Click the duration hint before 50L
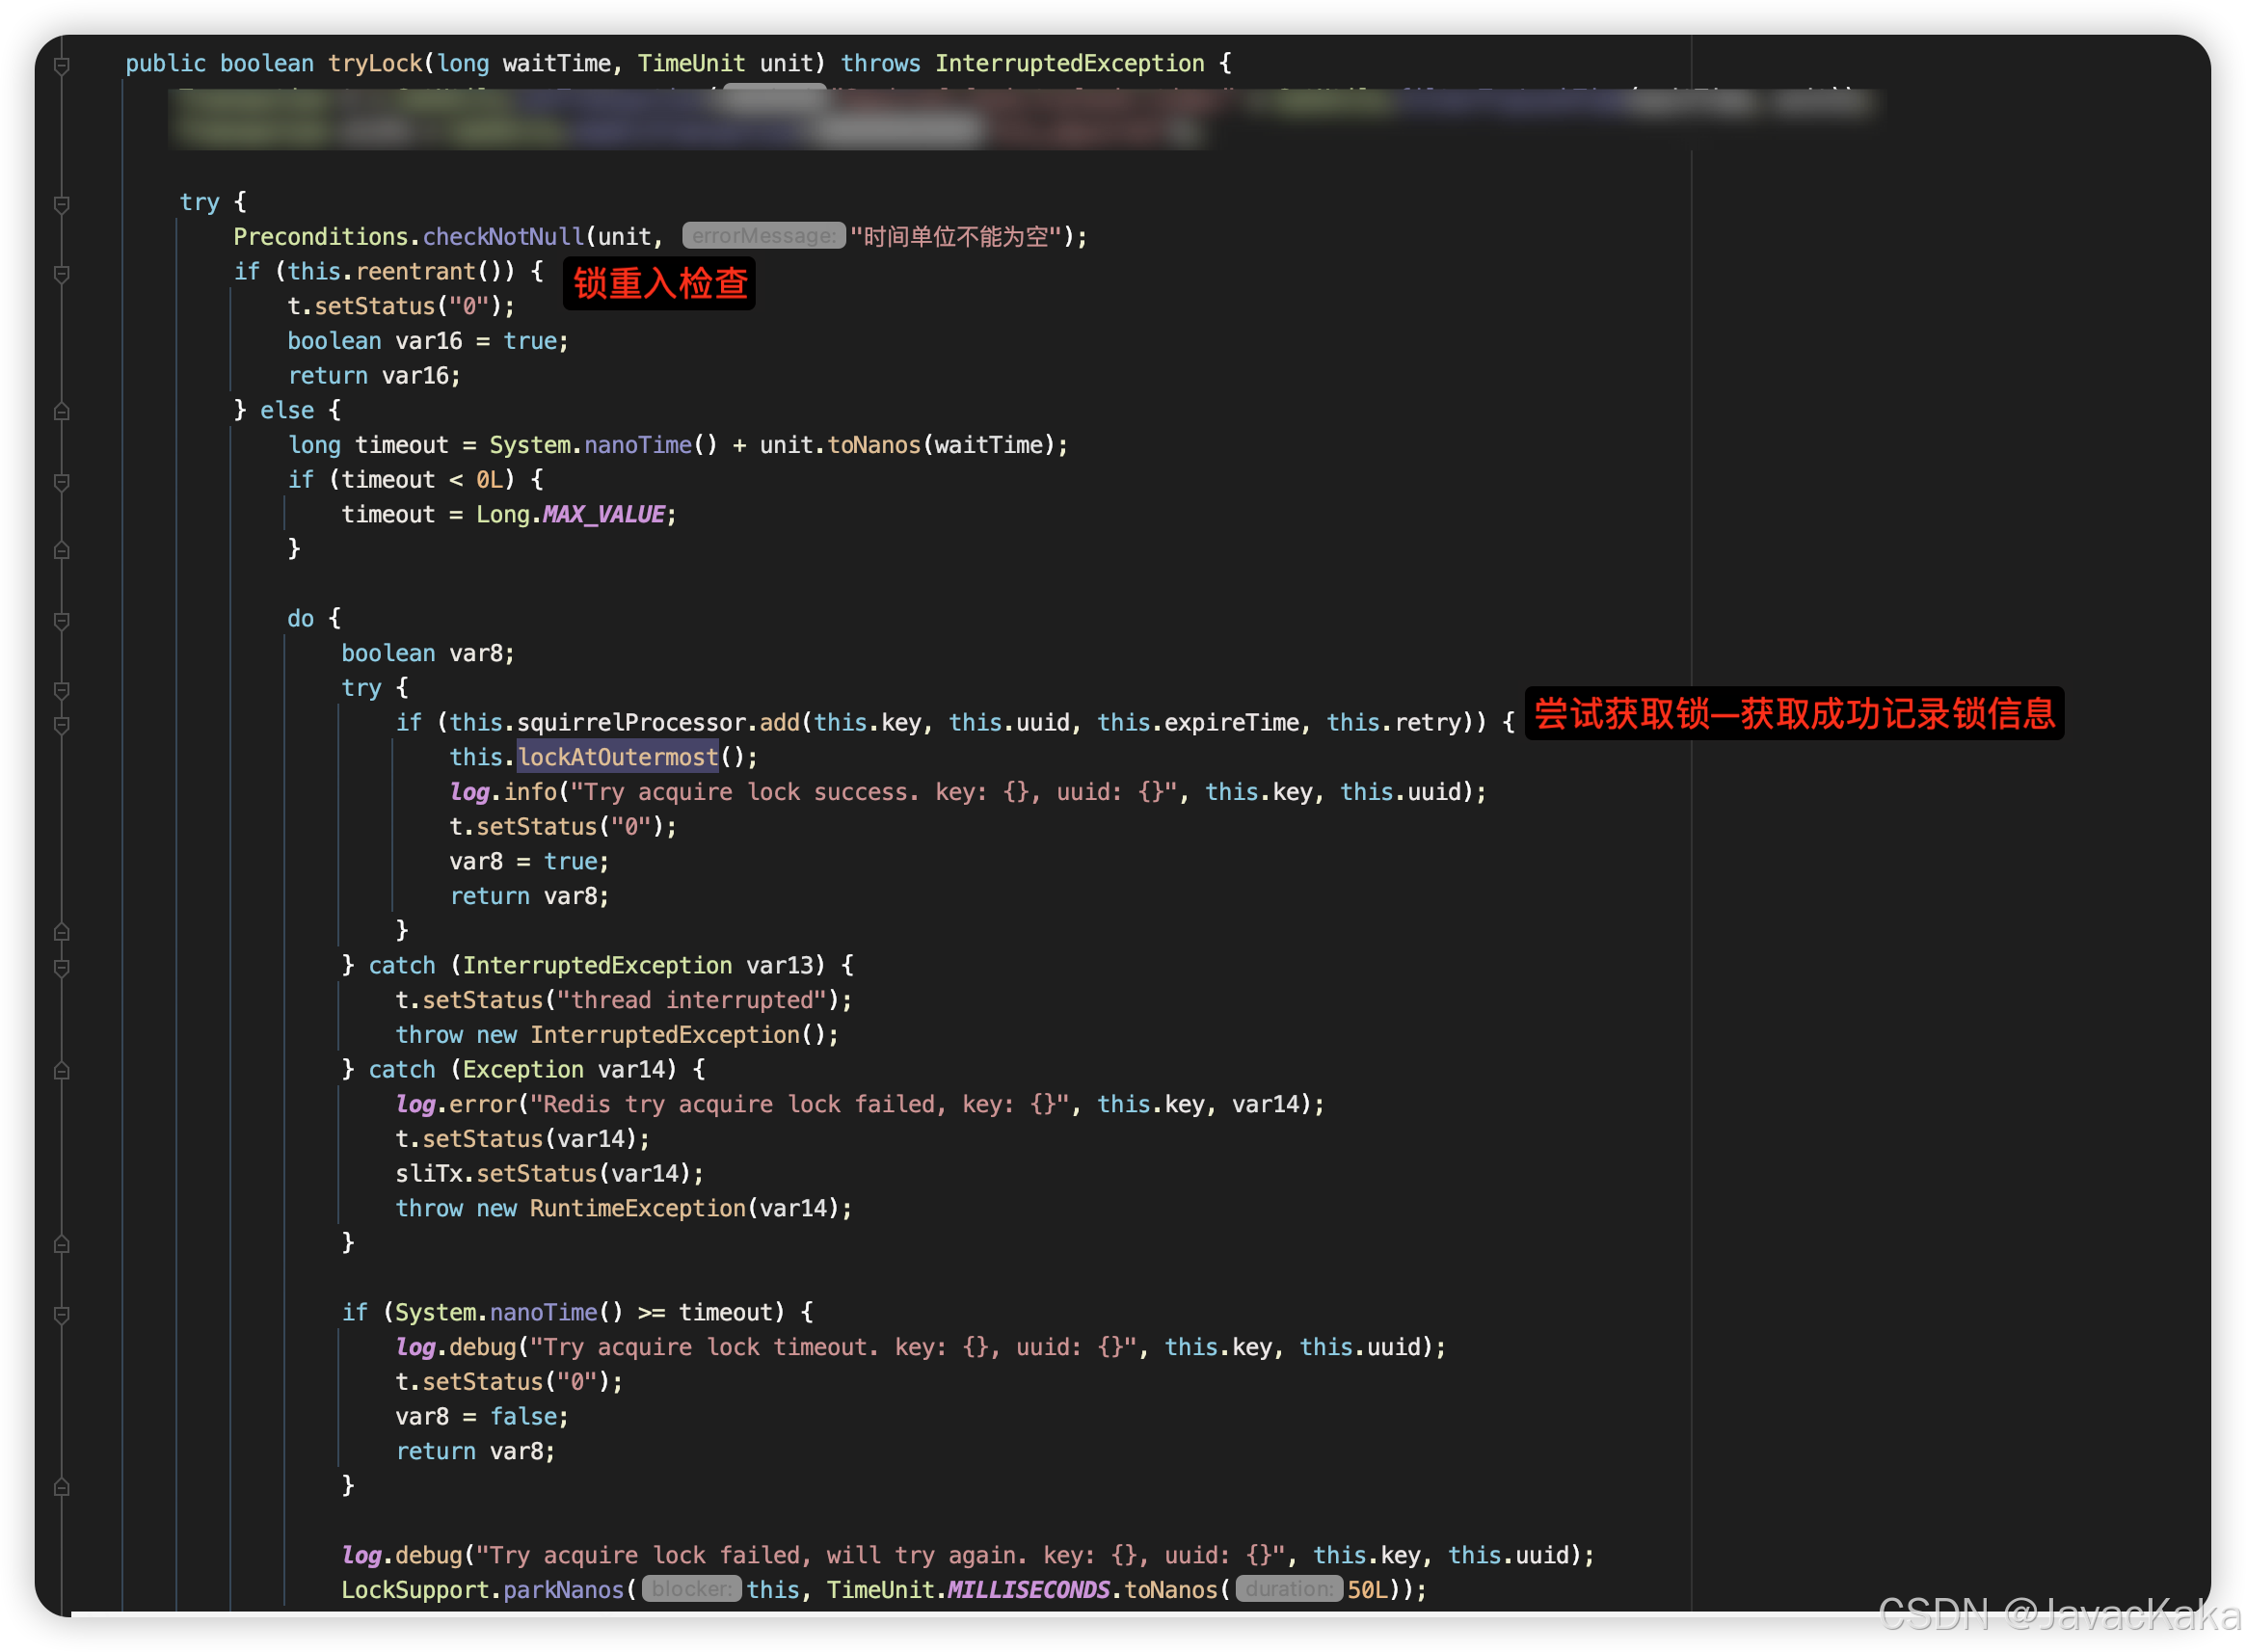This screenshot has height=1652, width=2246. [x=1288, y=1589]
